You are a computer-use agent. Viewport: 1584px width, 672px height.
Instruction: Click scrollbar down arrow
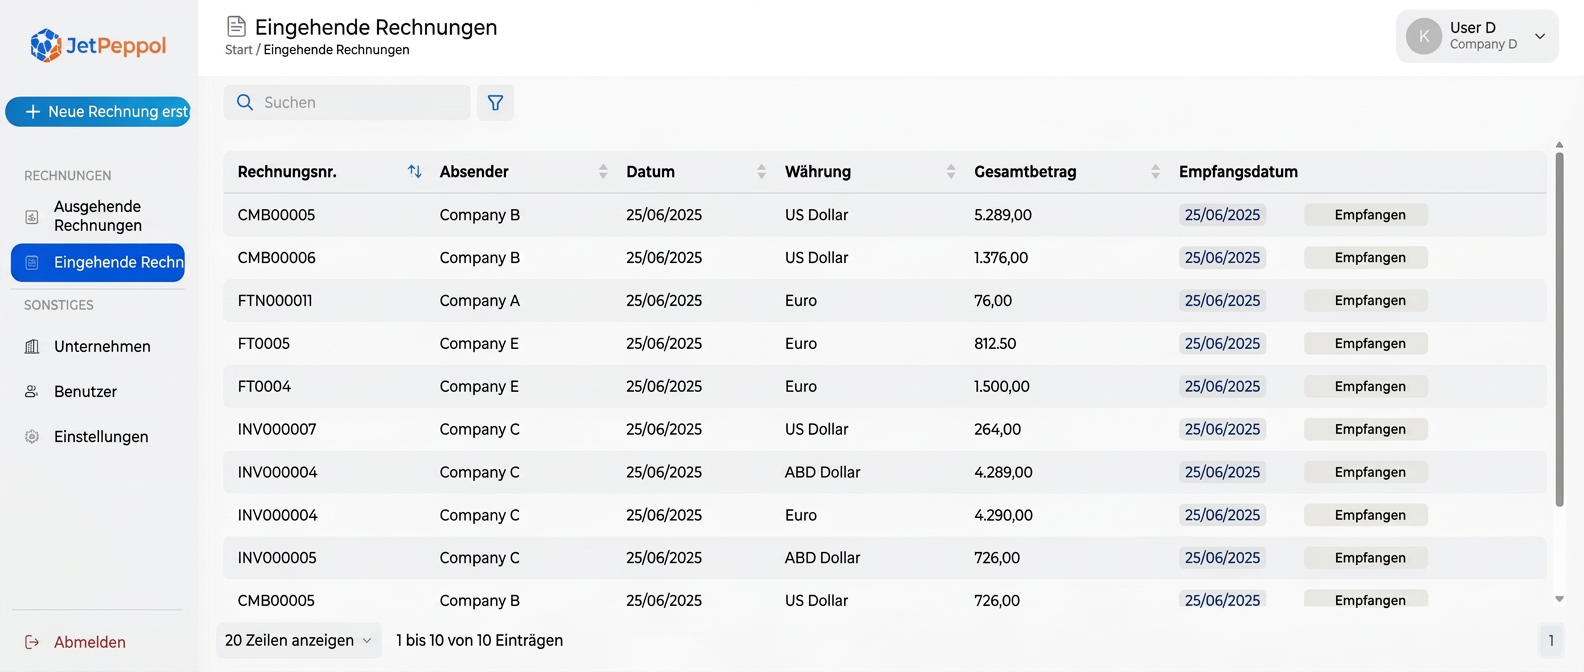(x=1559, y=599)
